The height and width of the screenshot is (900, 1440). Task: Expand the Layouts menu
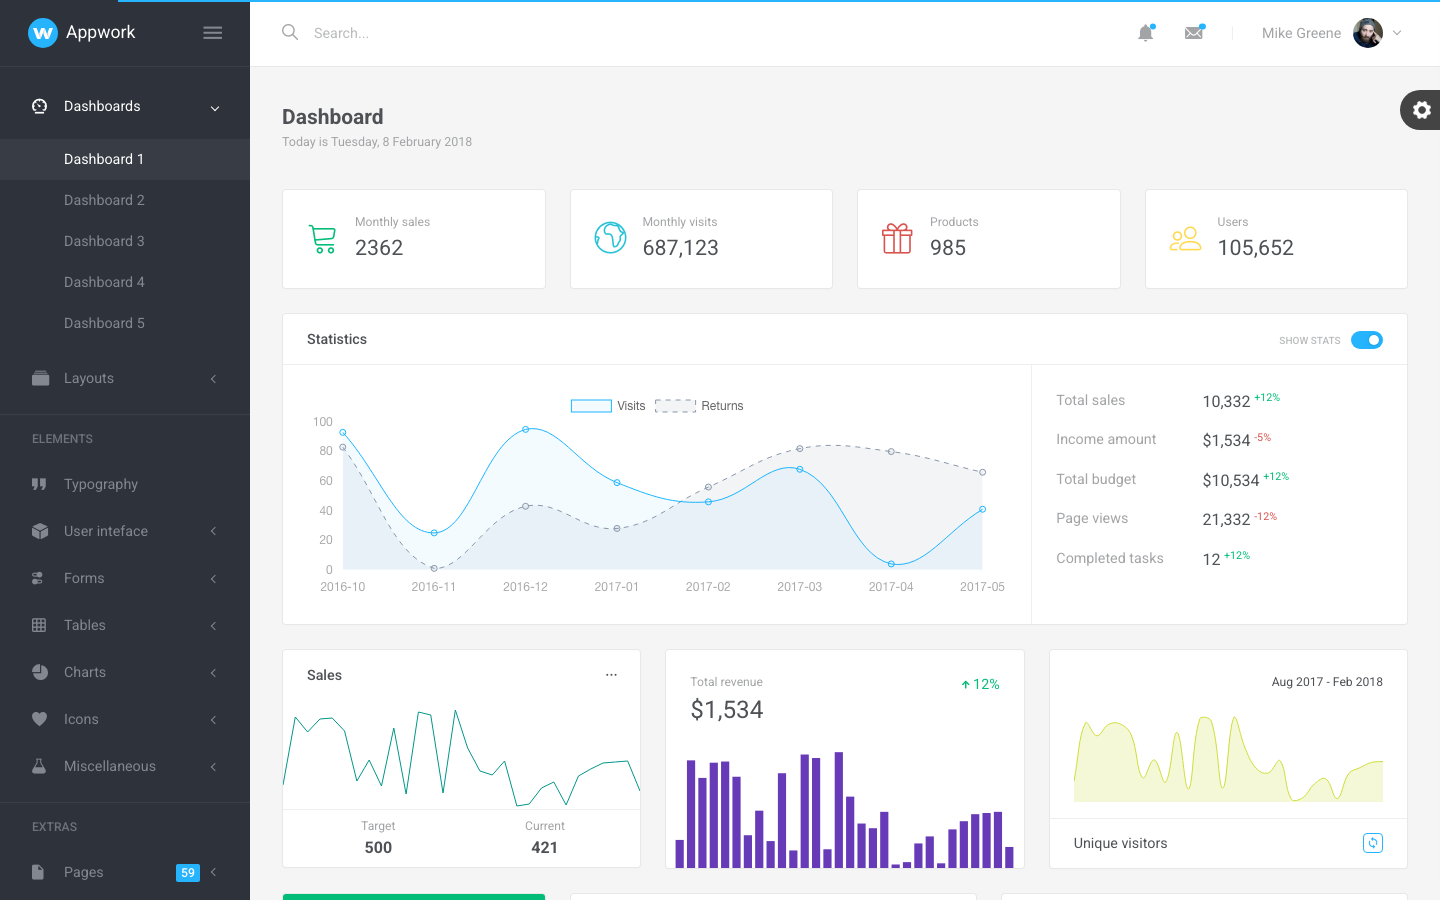tap(125, 378)
